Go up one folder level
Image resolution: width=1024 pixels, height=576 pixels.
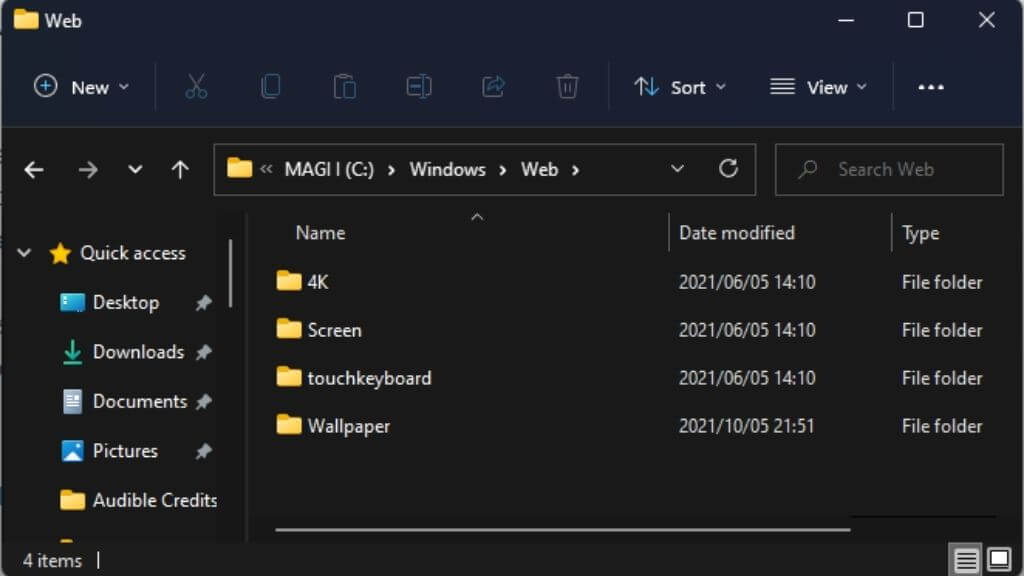click(x=180, y=170)
